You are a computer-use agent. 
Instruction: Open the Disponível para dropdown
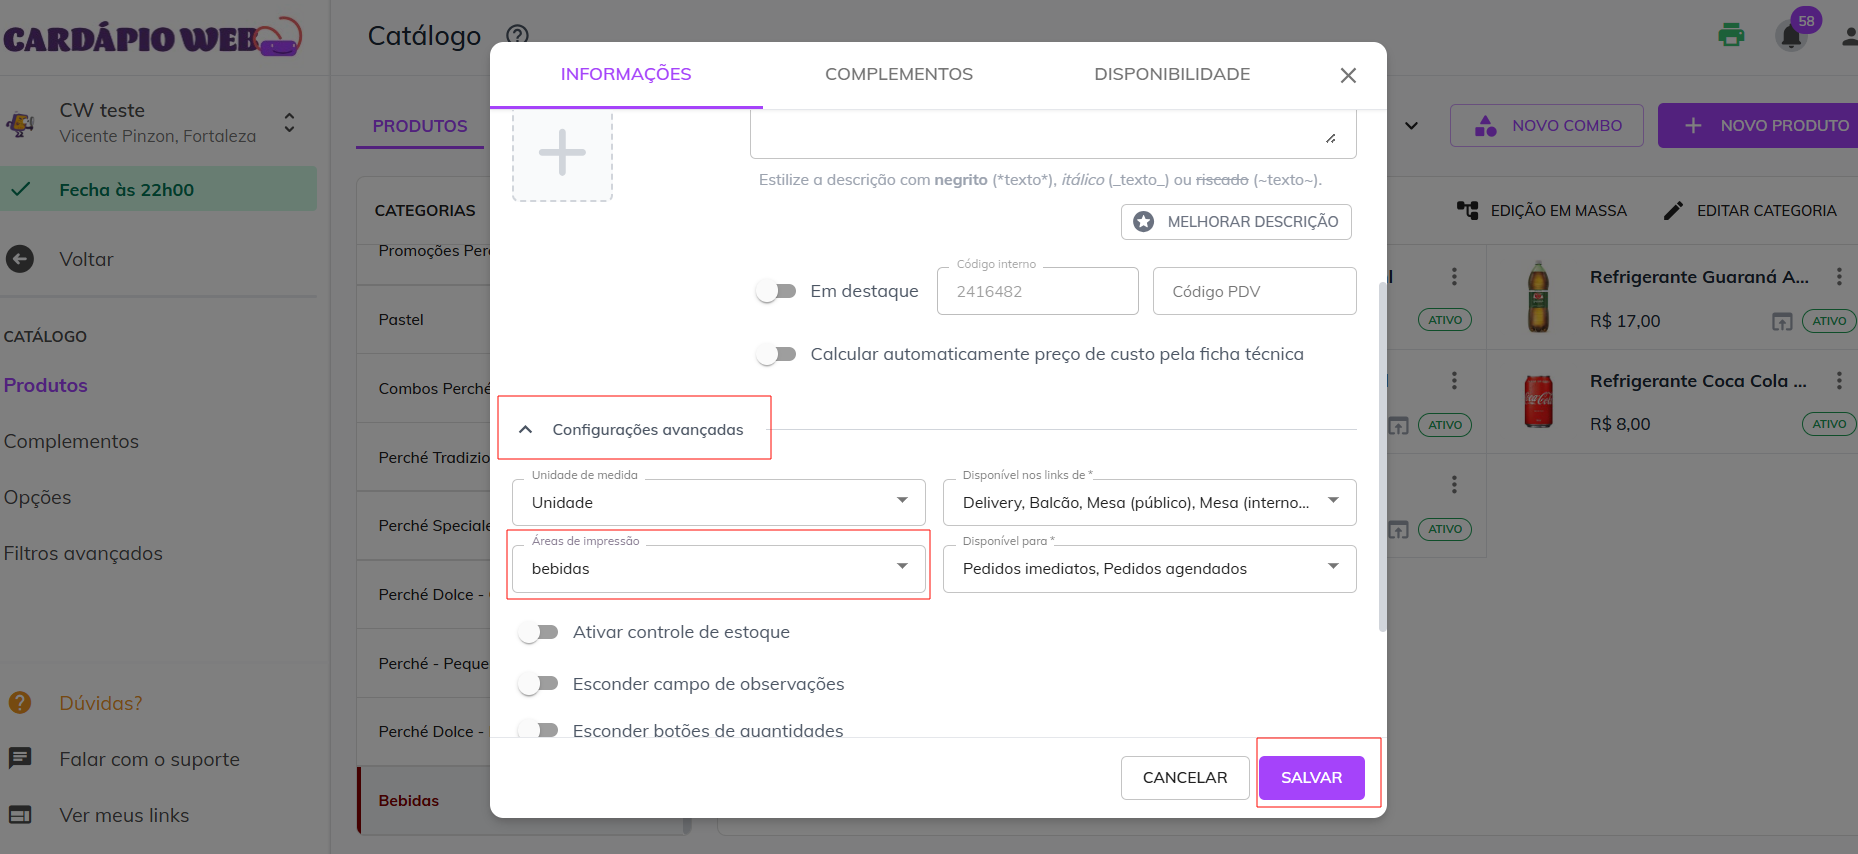click(1149, 568)
